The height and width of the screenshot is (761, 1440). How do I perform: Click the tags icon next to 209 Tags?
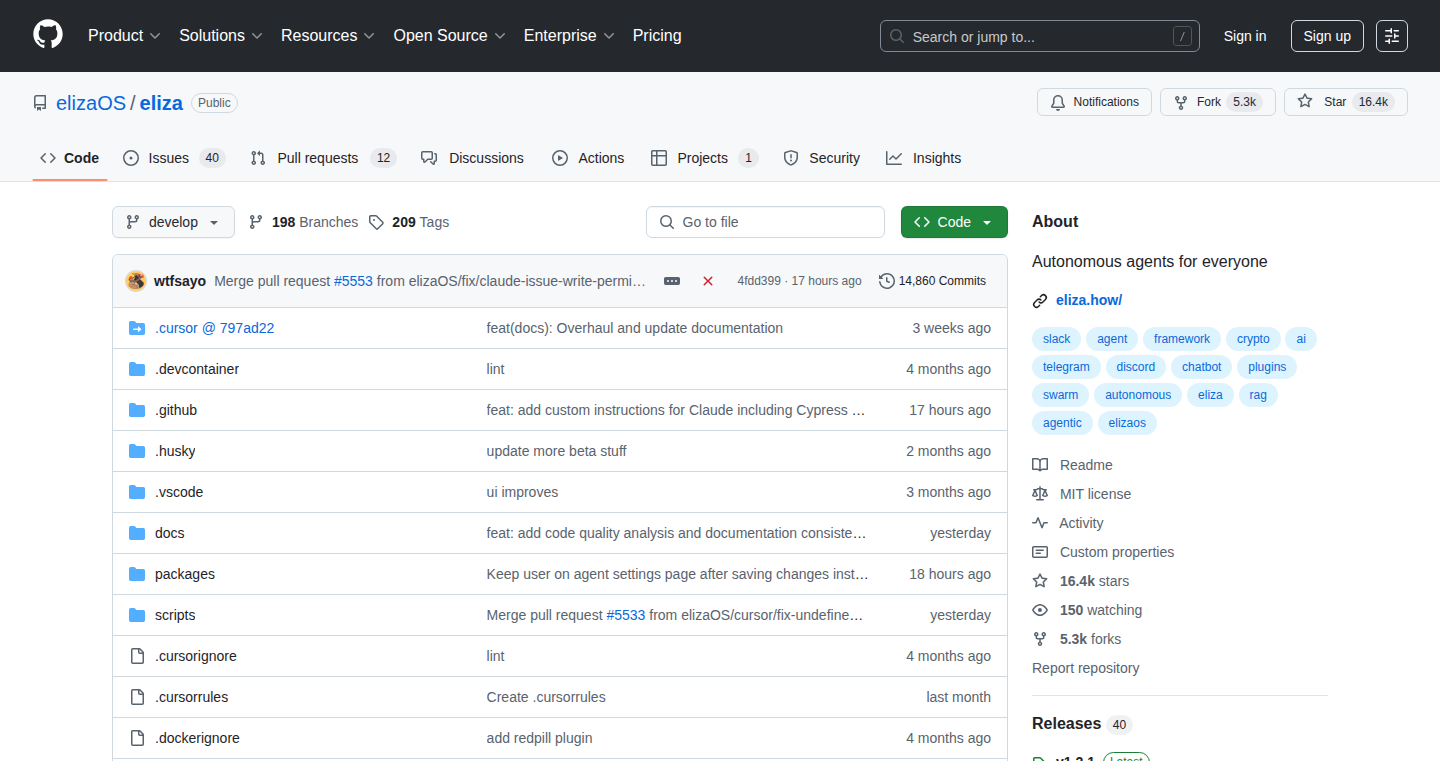[x=376, y=222]
